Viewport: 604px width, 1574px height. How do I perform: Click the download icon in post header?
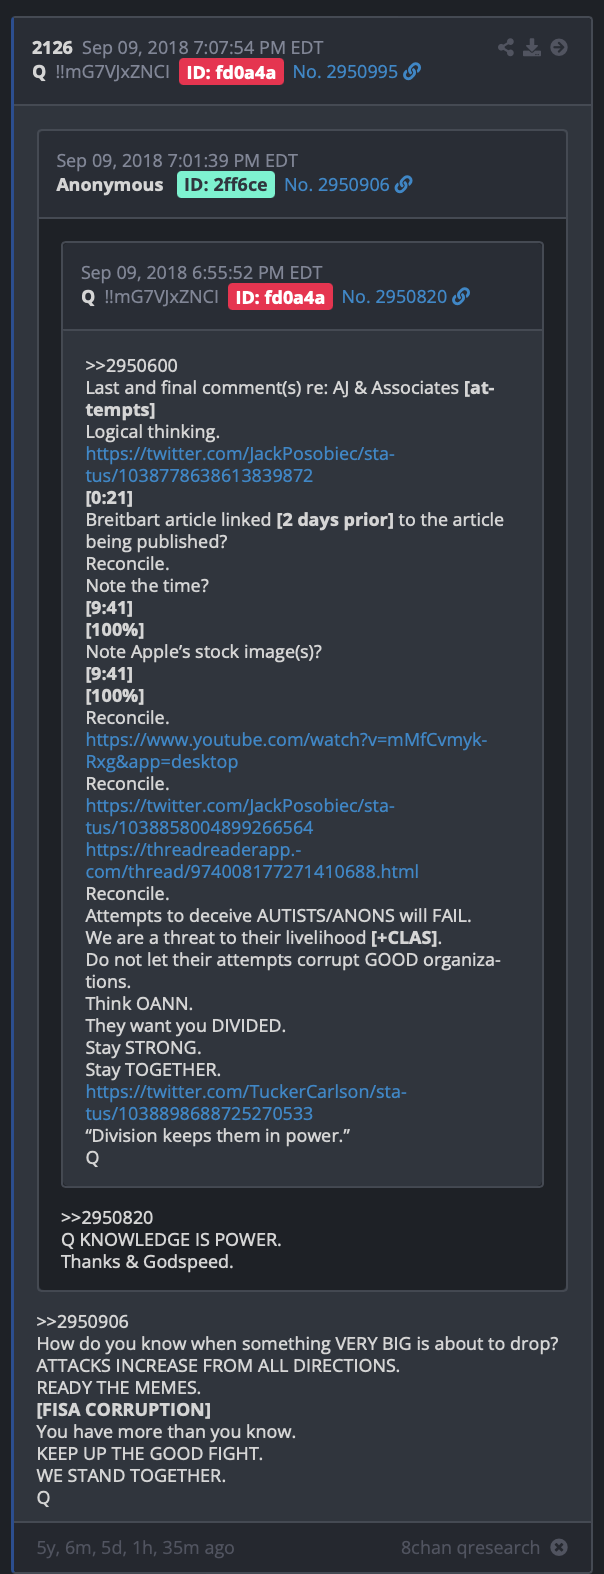tap(532, 47)
